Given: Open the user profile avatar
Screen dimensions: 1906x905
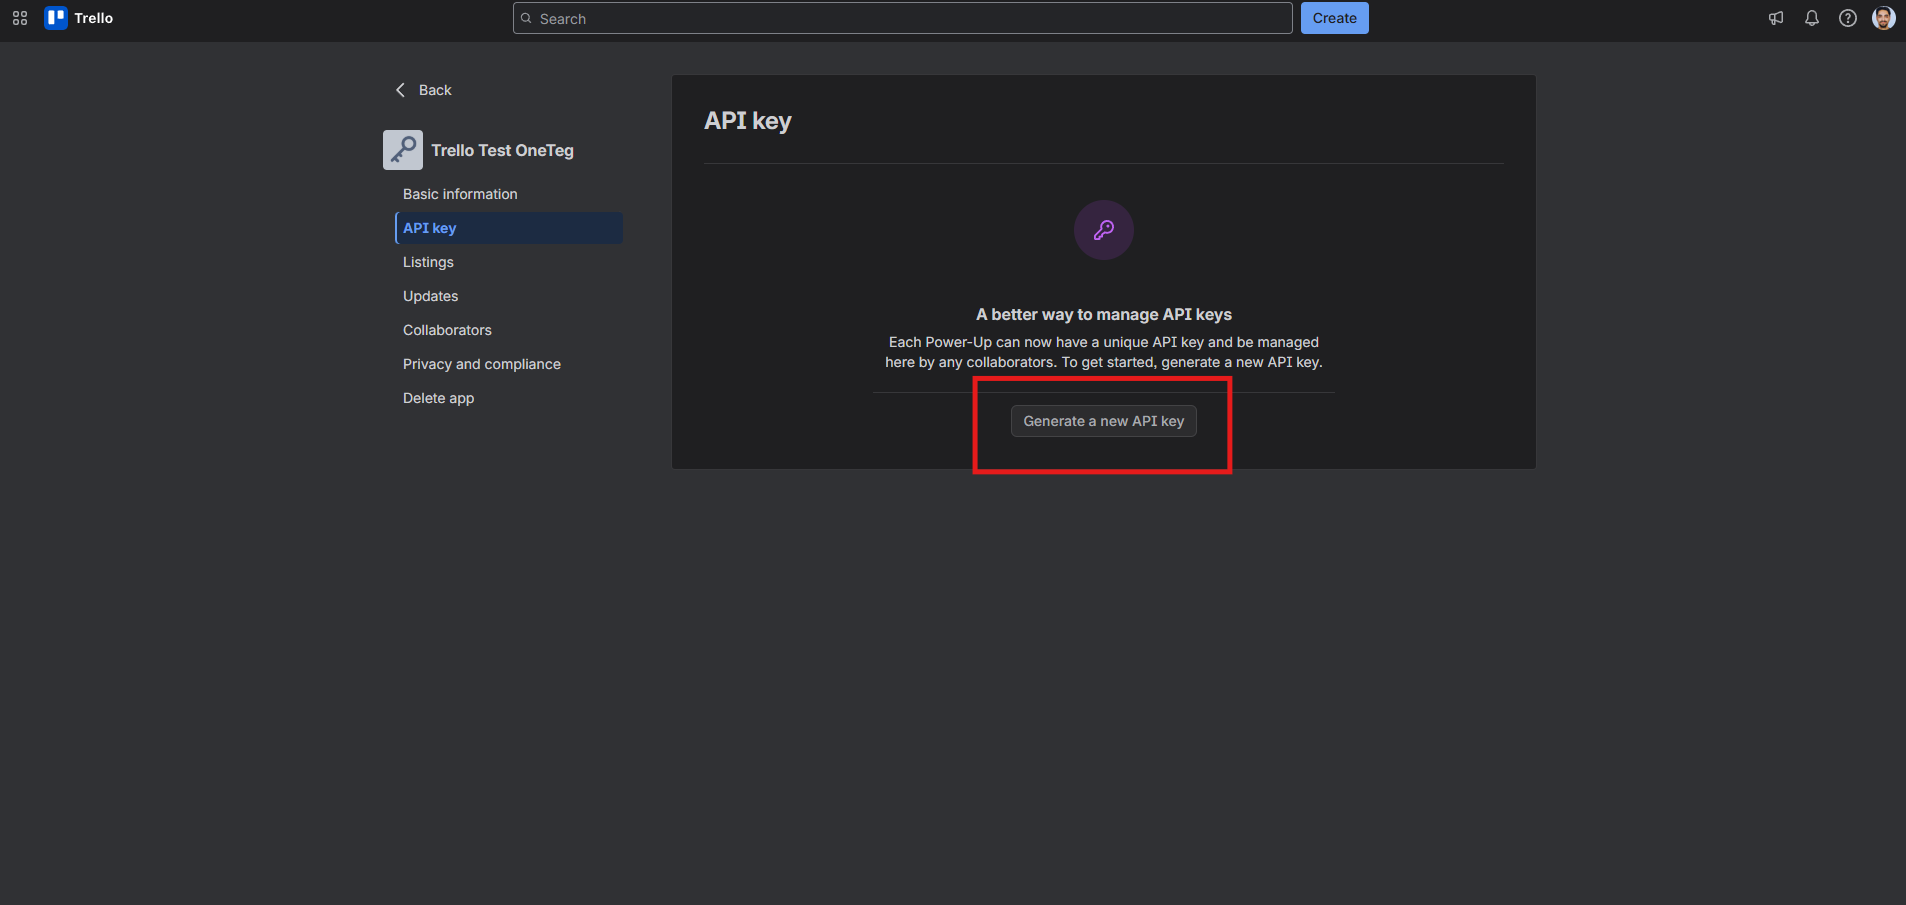Looking at the screenshot, I should [x=1884, y=18].
